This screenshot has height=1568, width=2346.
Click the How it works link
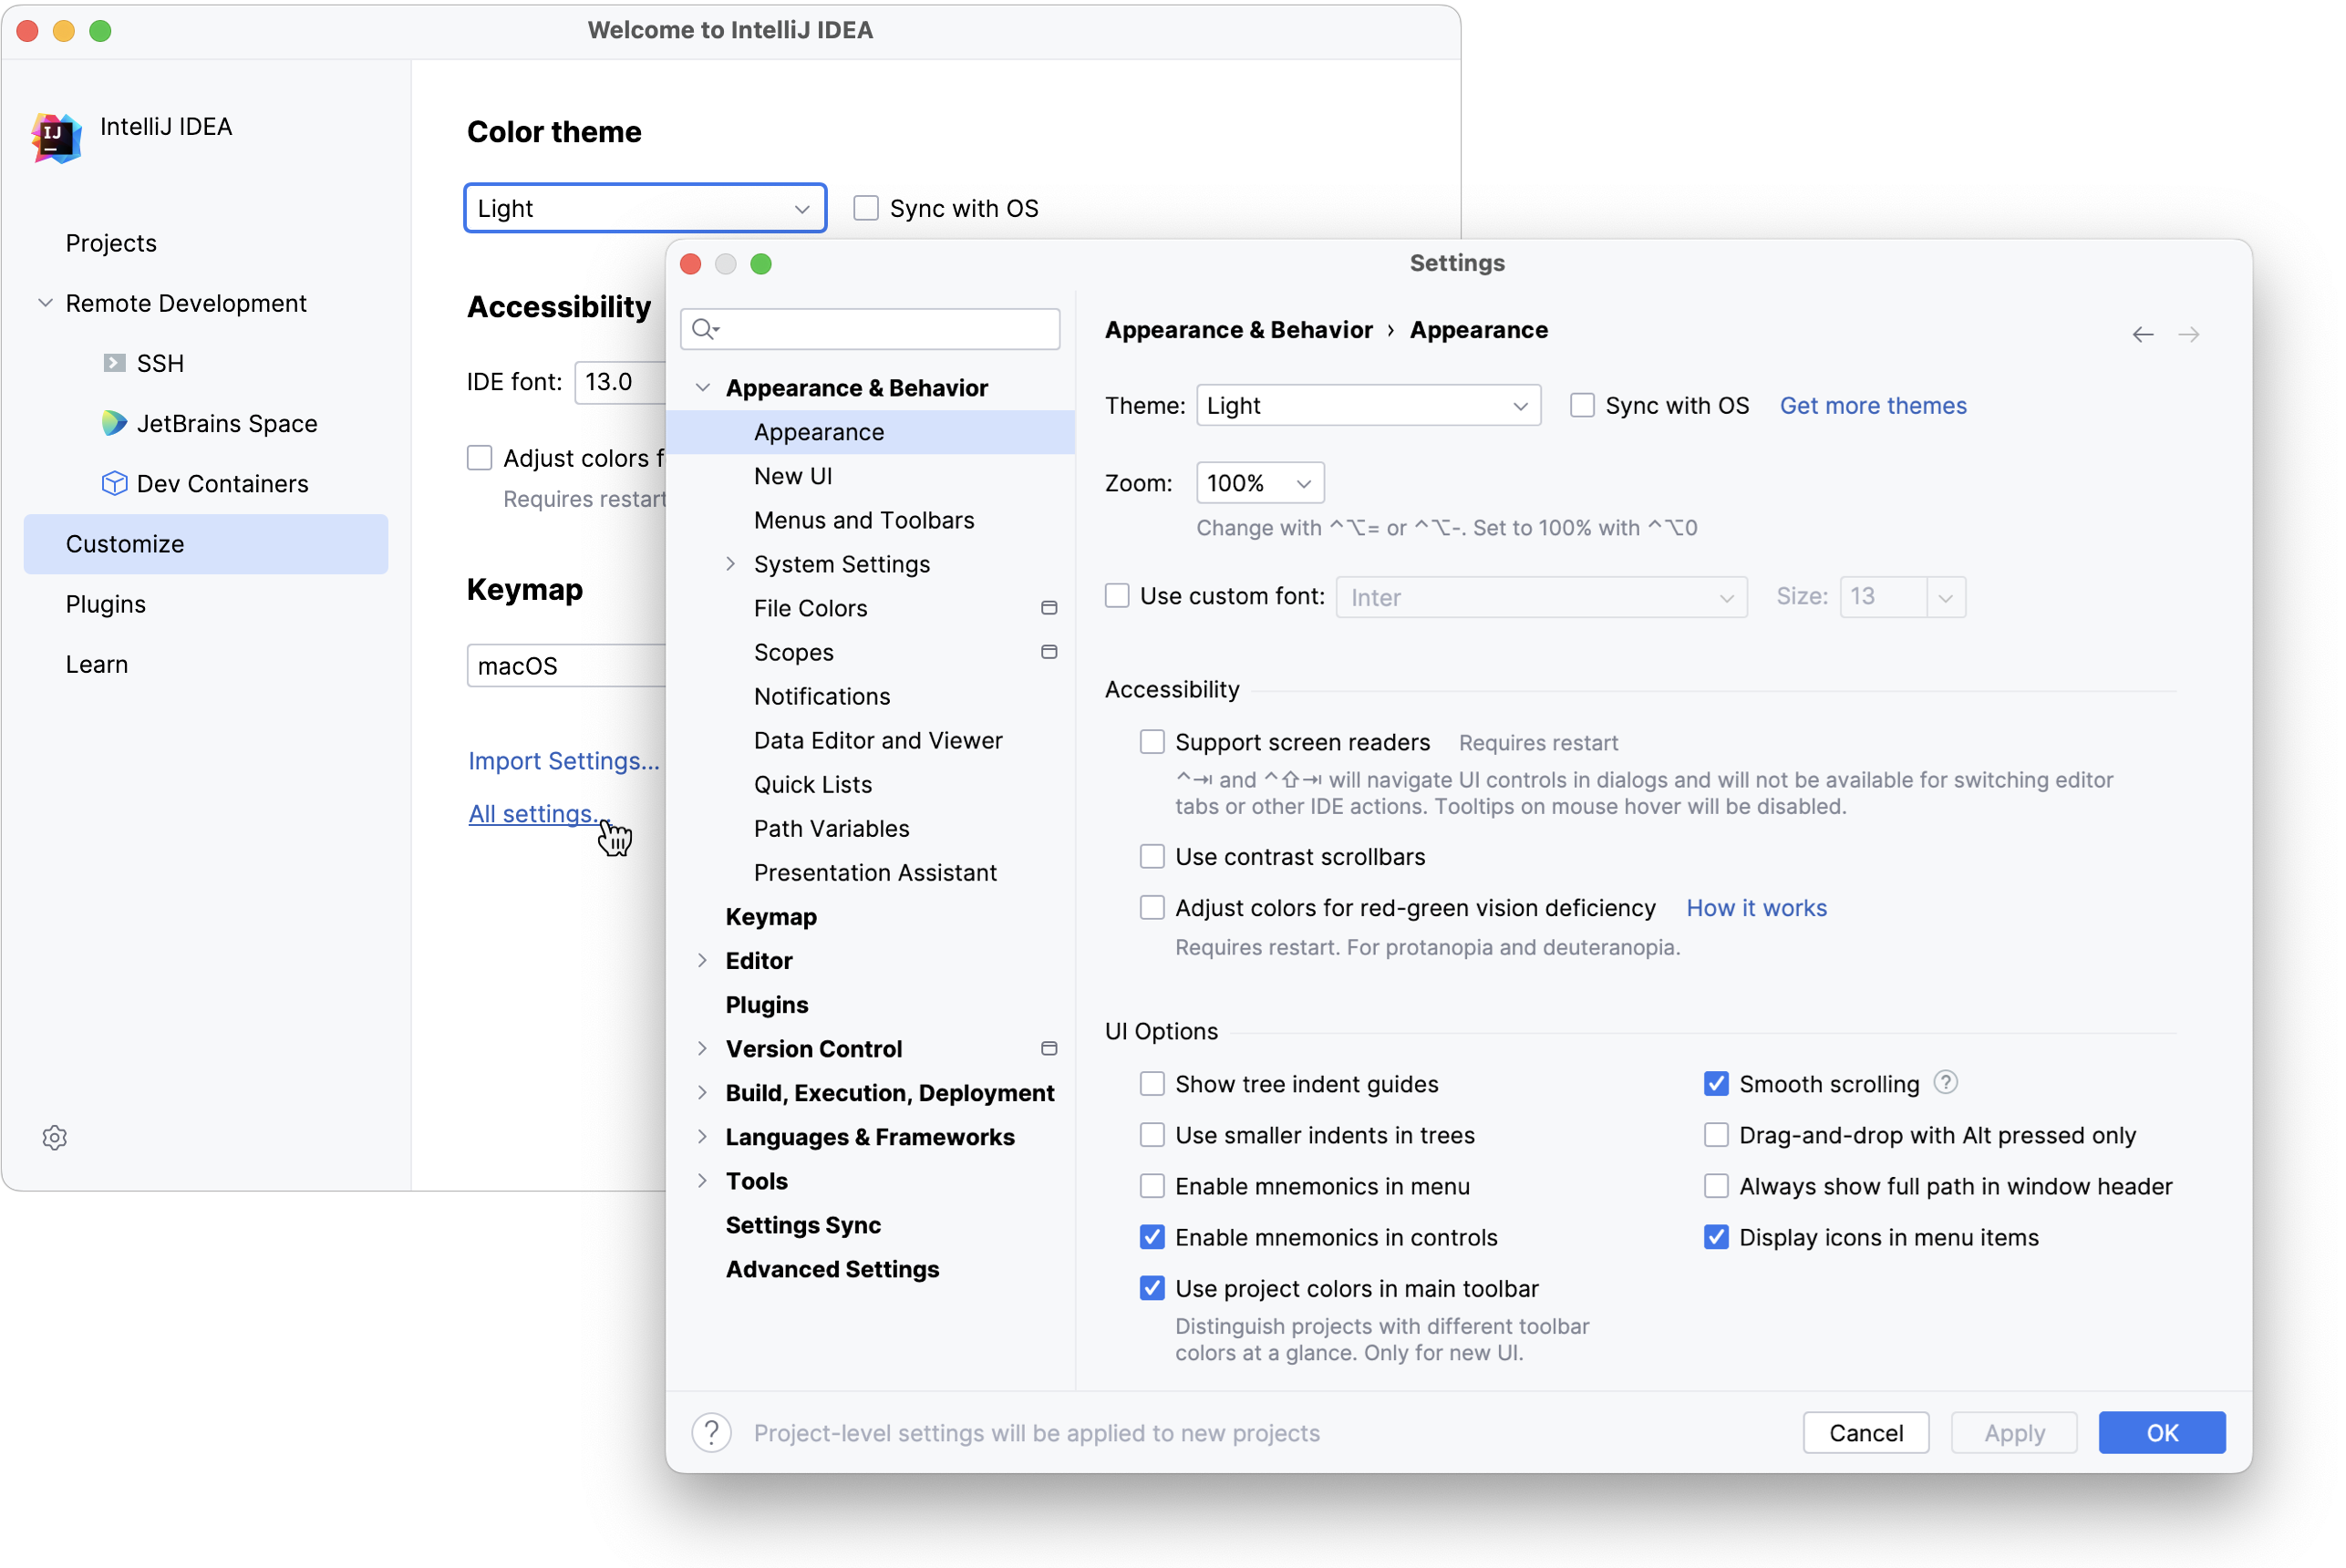tap(1756, 908)
